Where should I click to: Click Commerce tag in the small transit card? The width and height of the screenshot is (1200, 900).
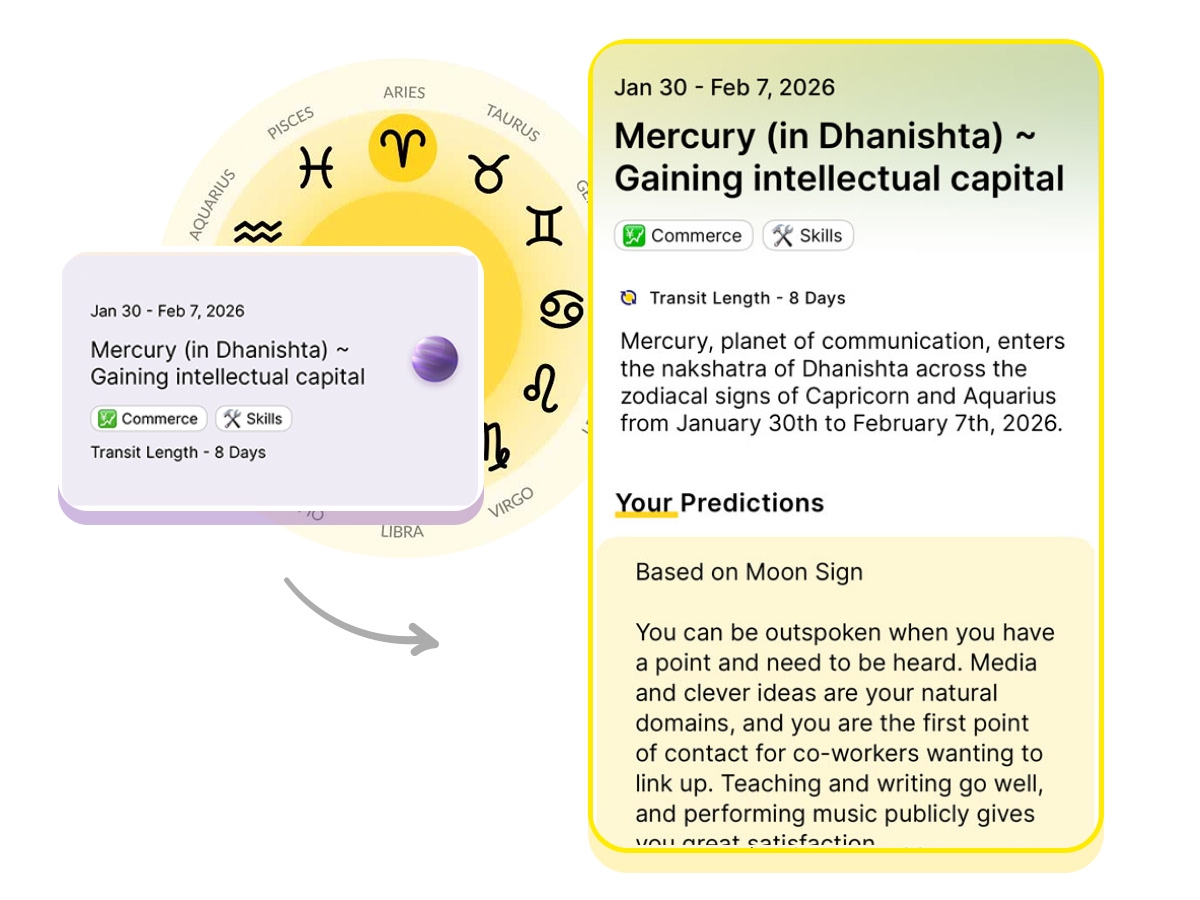click(149, 419)
